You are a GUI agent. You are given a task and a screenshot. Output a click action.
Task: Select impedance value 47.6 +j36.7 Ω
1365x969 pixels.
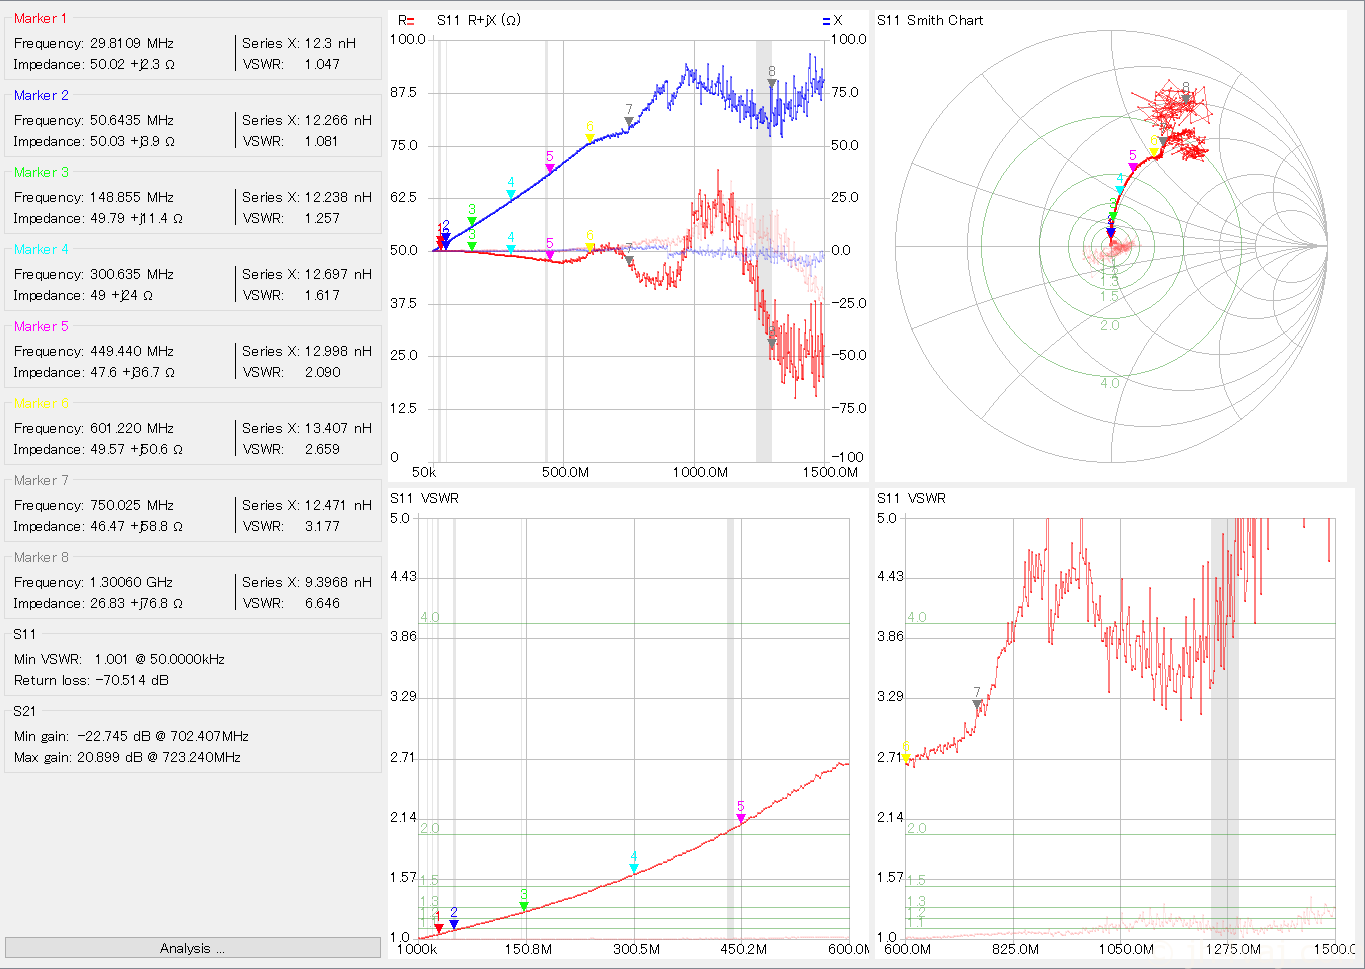pyautogui.click(x=132, y=372)
